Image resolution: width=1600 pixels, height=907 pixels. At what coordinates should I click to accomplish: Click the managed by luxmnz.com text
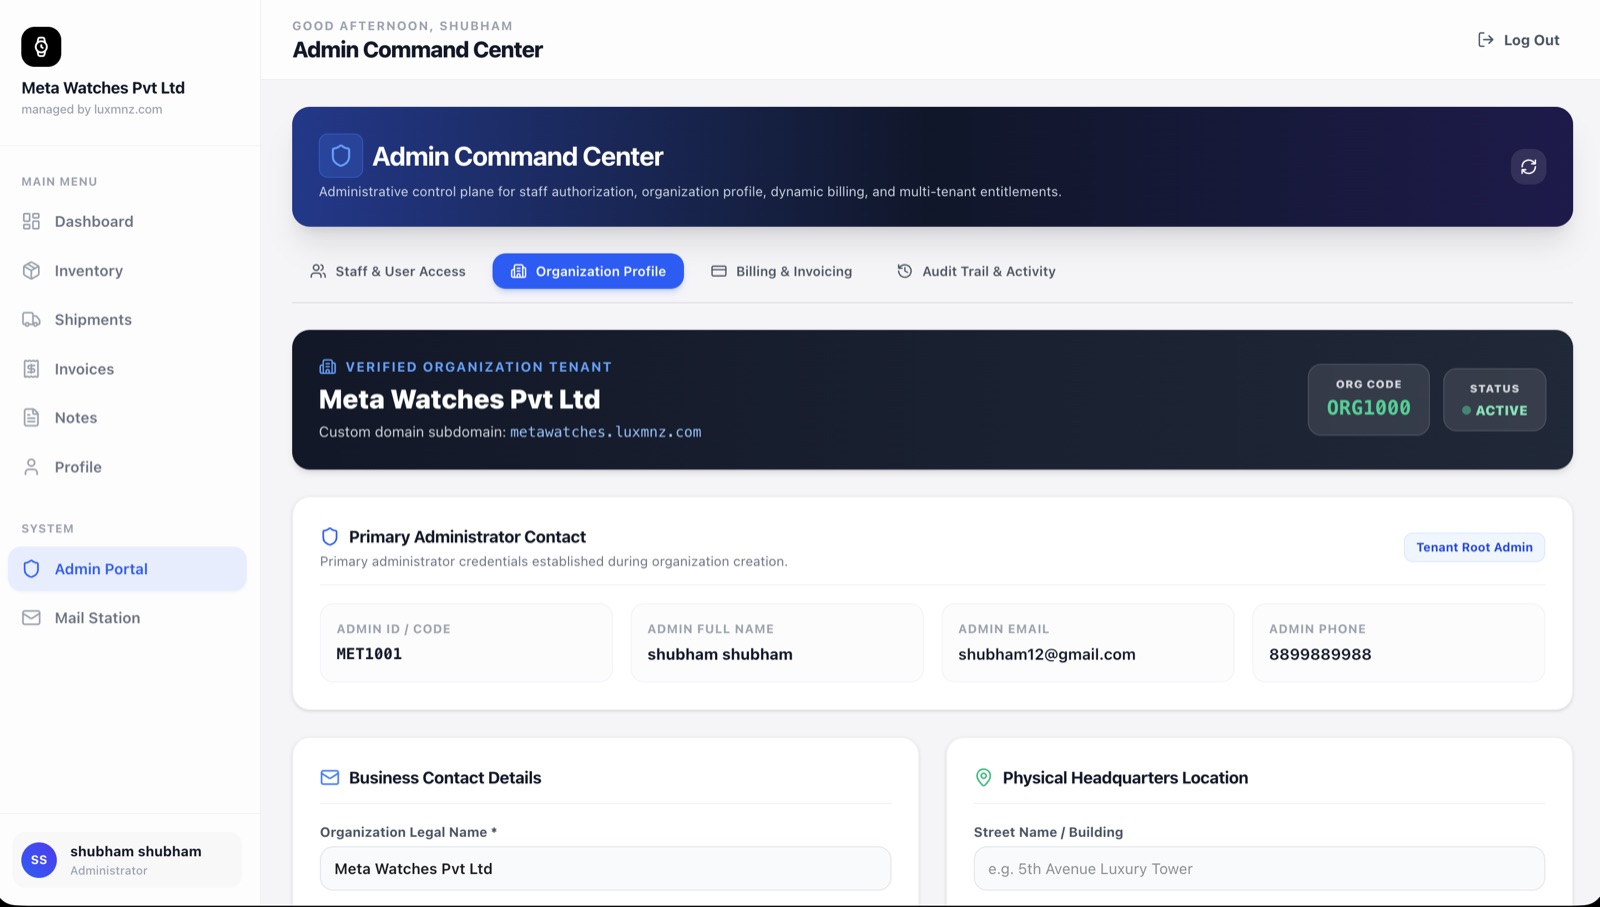(x=92, y=110)
